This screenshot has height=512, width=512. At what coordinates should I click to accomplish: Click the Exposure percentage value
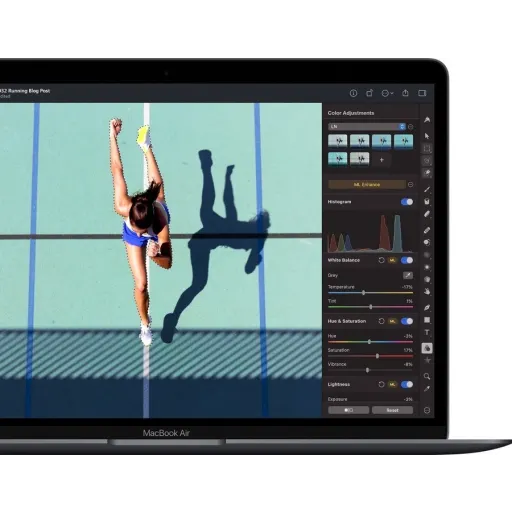click(x=408, y=399)
